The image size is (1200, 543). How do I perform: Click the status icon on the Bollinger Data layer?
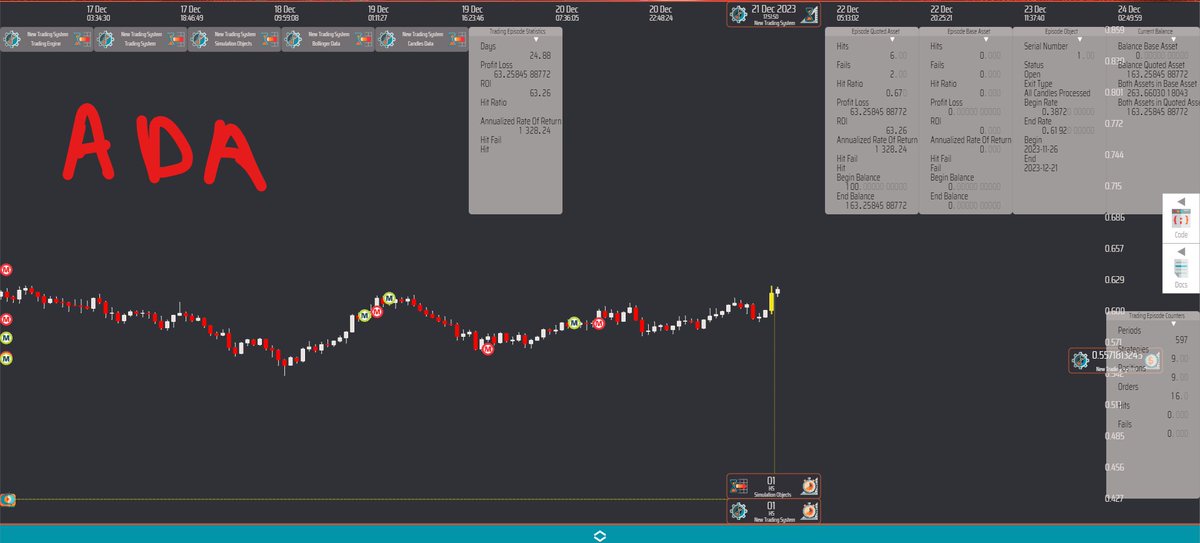pyautogui.click(x=364, y=40)
